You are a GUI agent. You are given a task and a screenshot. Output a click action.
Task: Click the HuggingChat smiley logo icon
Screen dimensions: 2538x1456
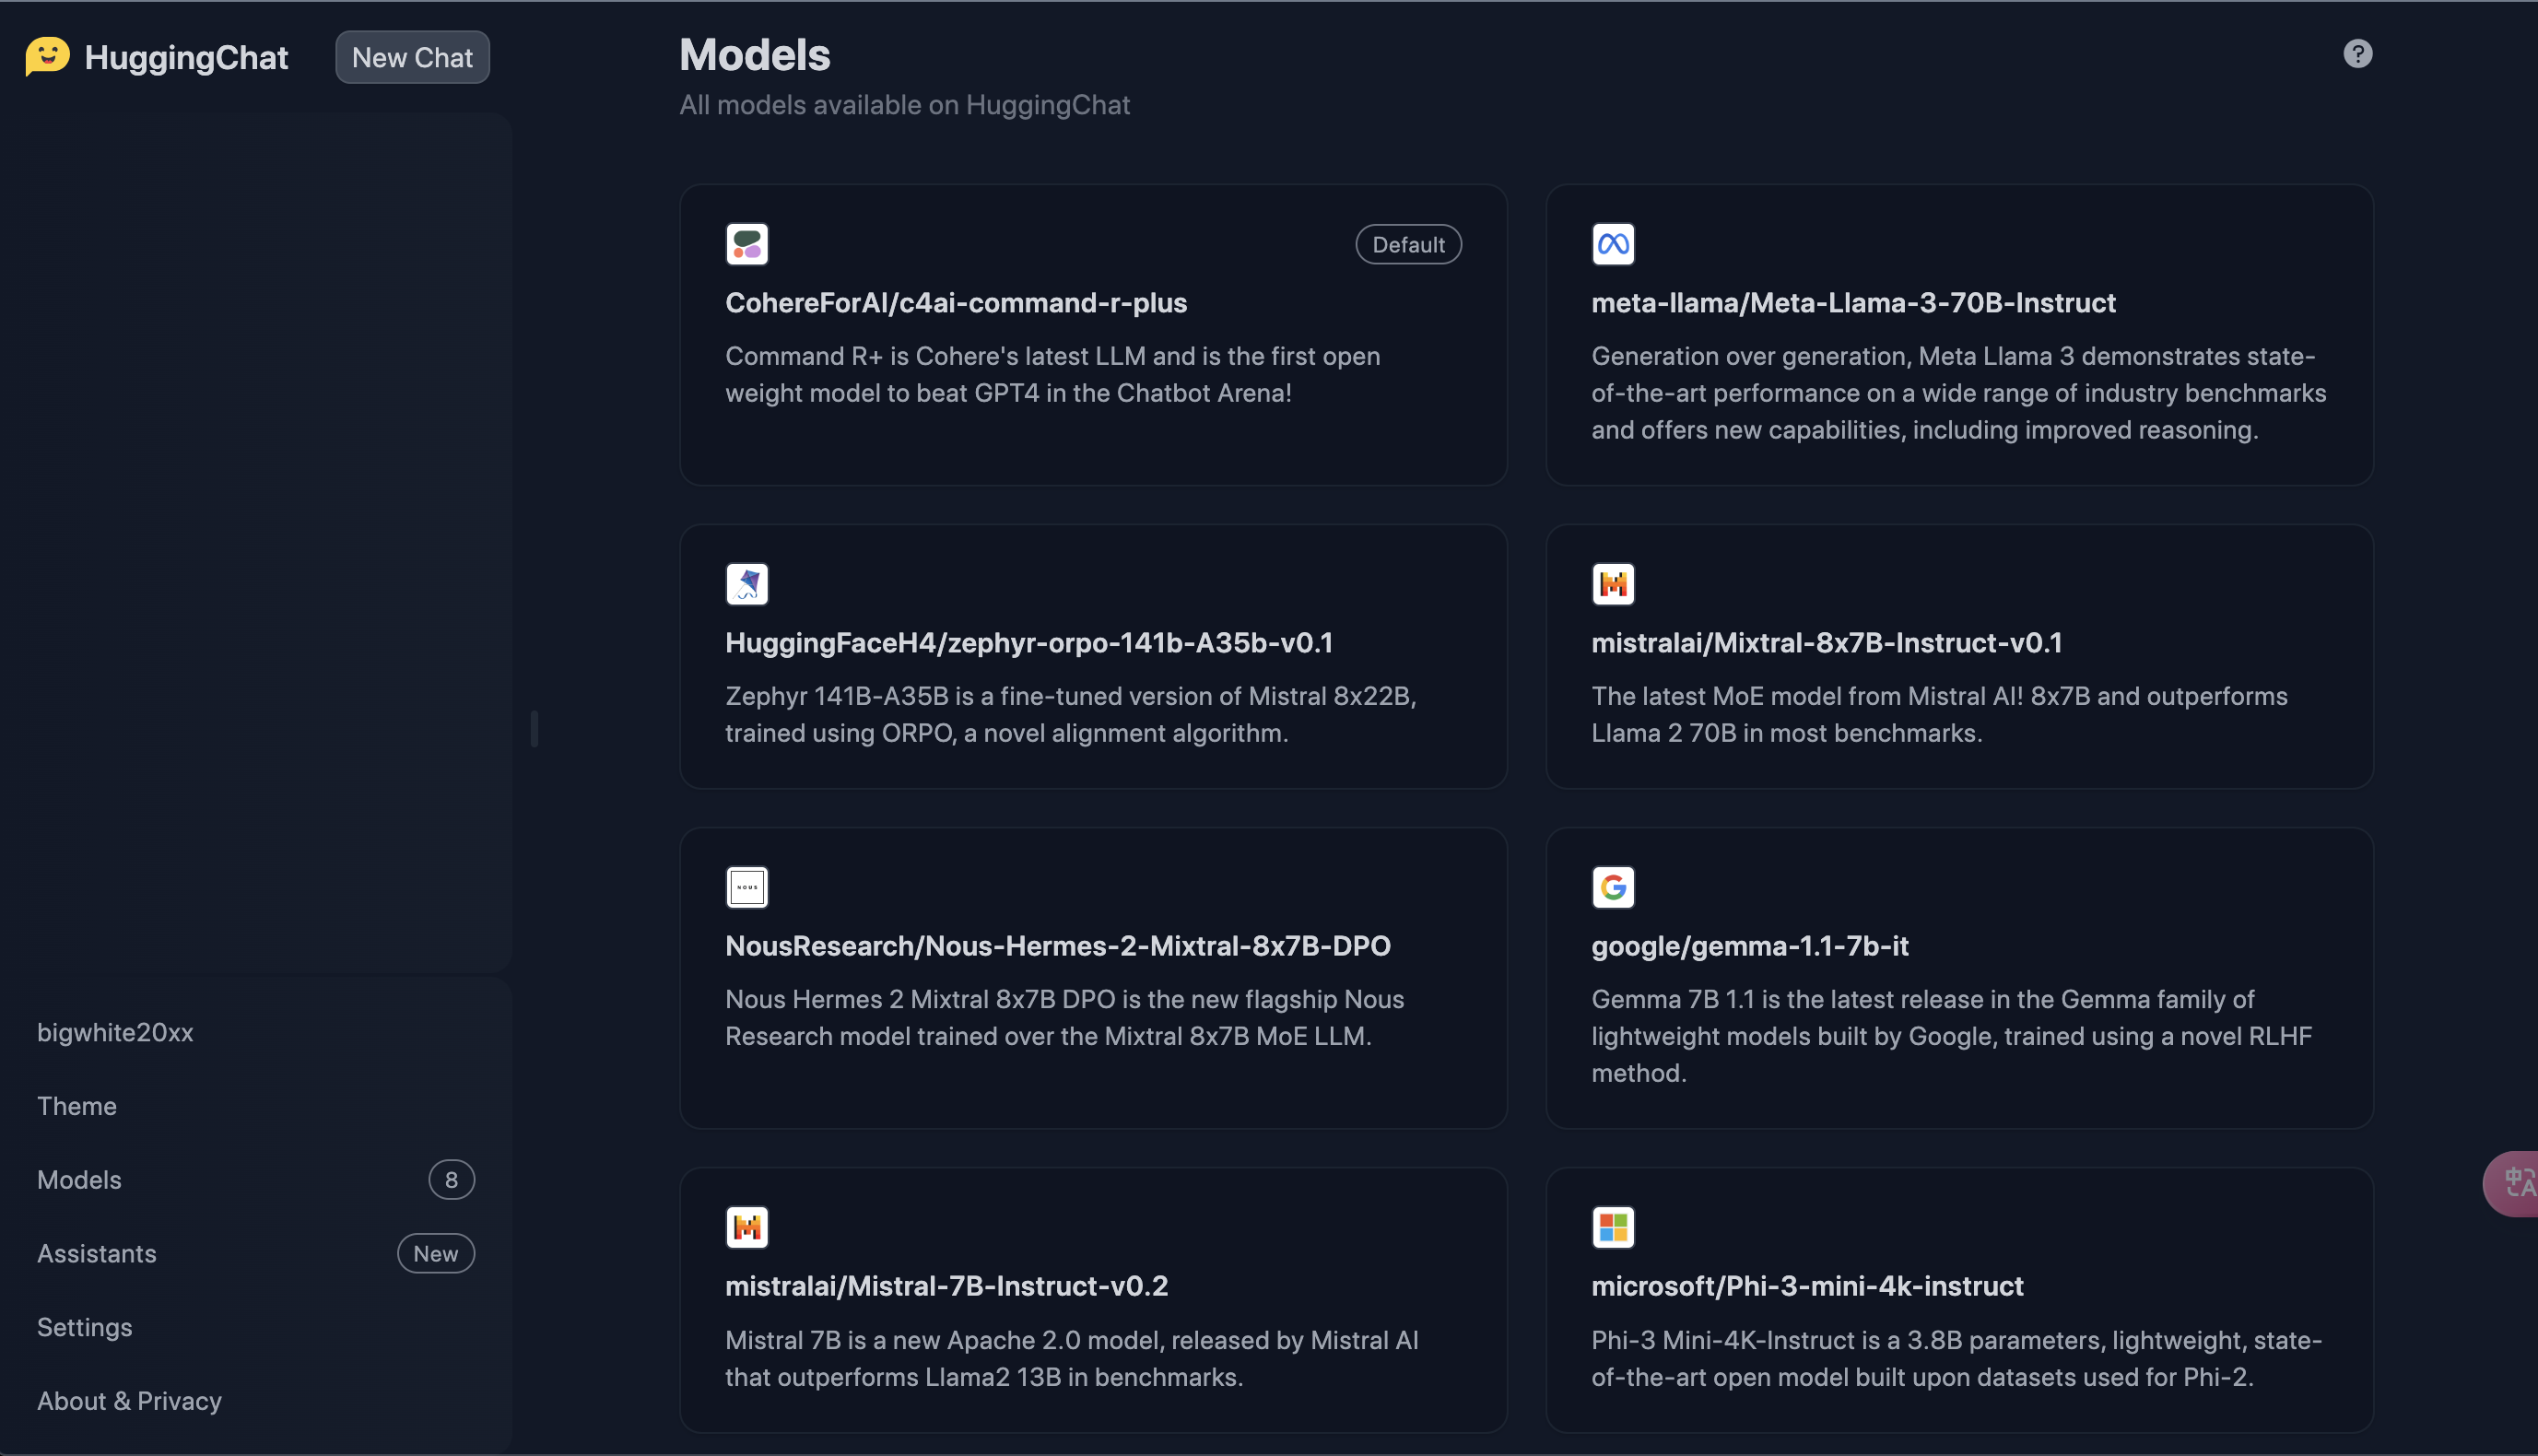pyautogui.click(x=47, y=56)
